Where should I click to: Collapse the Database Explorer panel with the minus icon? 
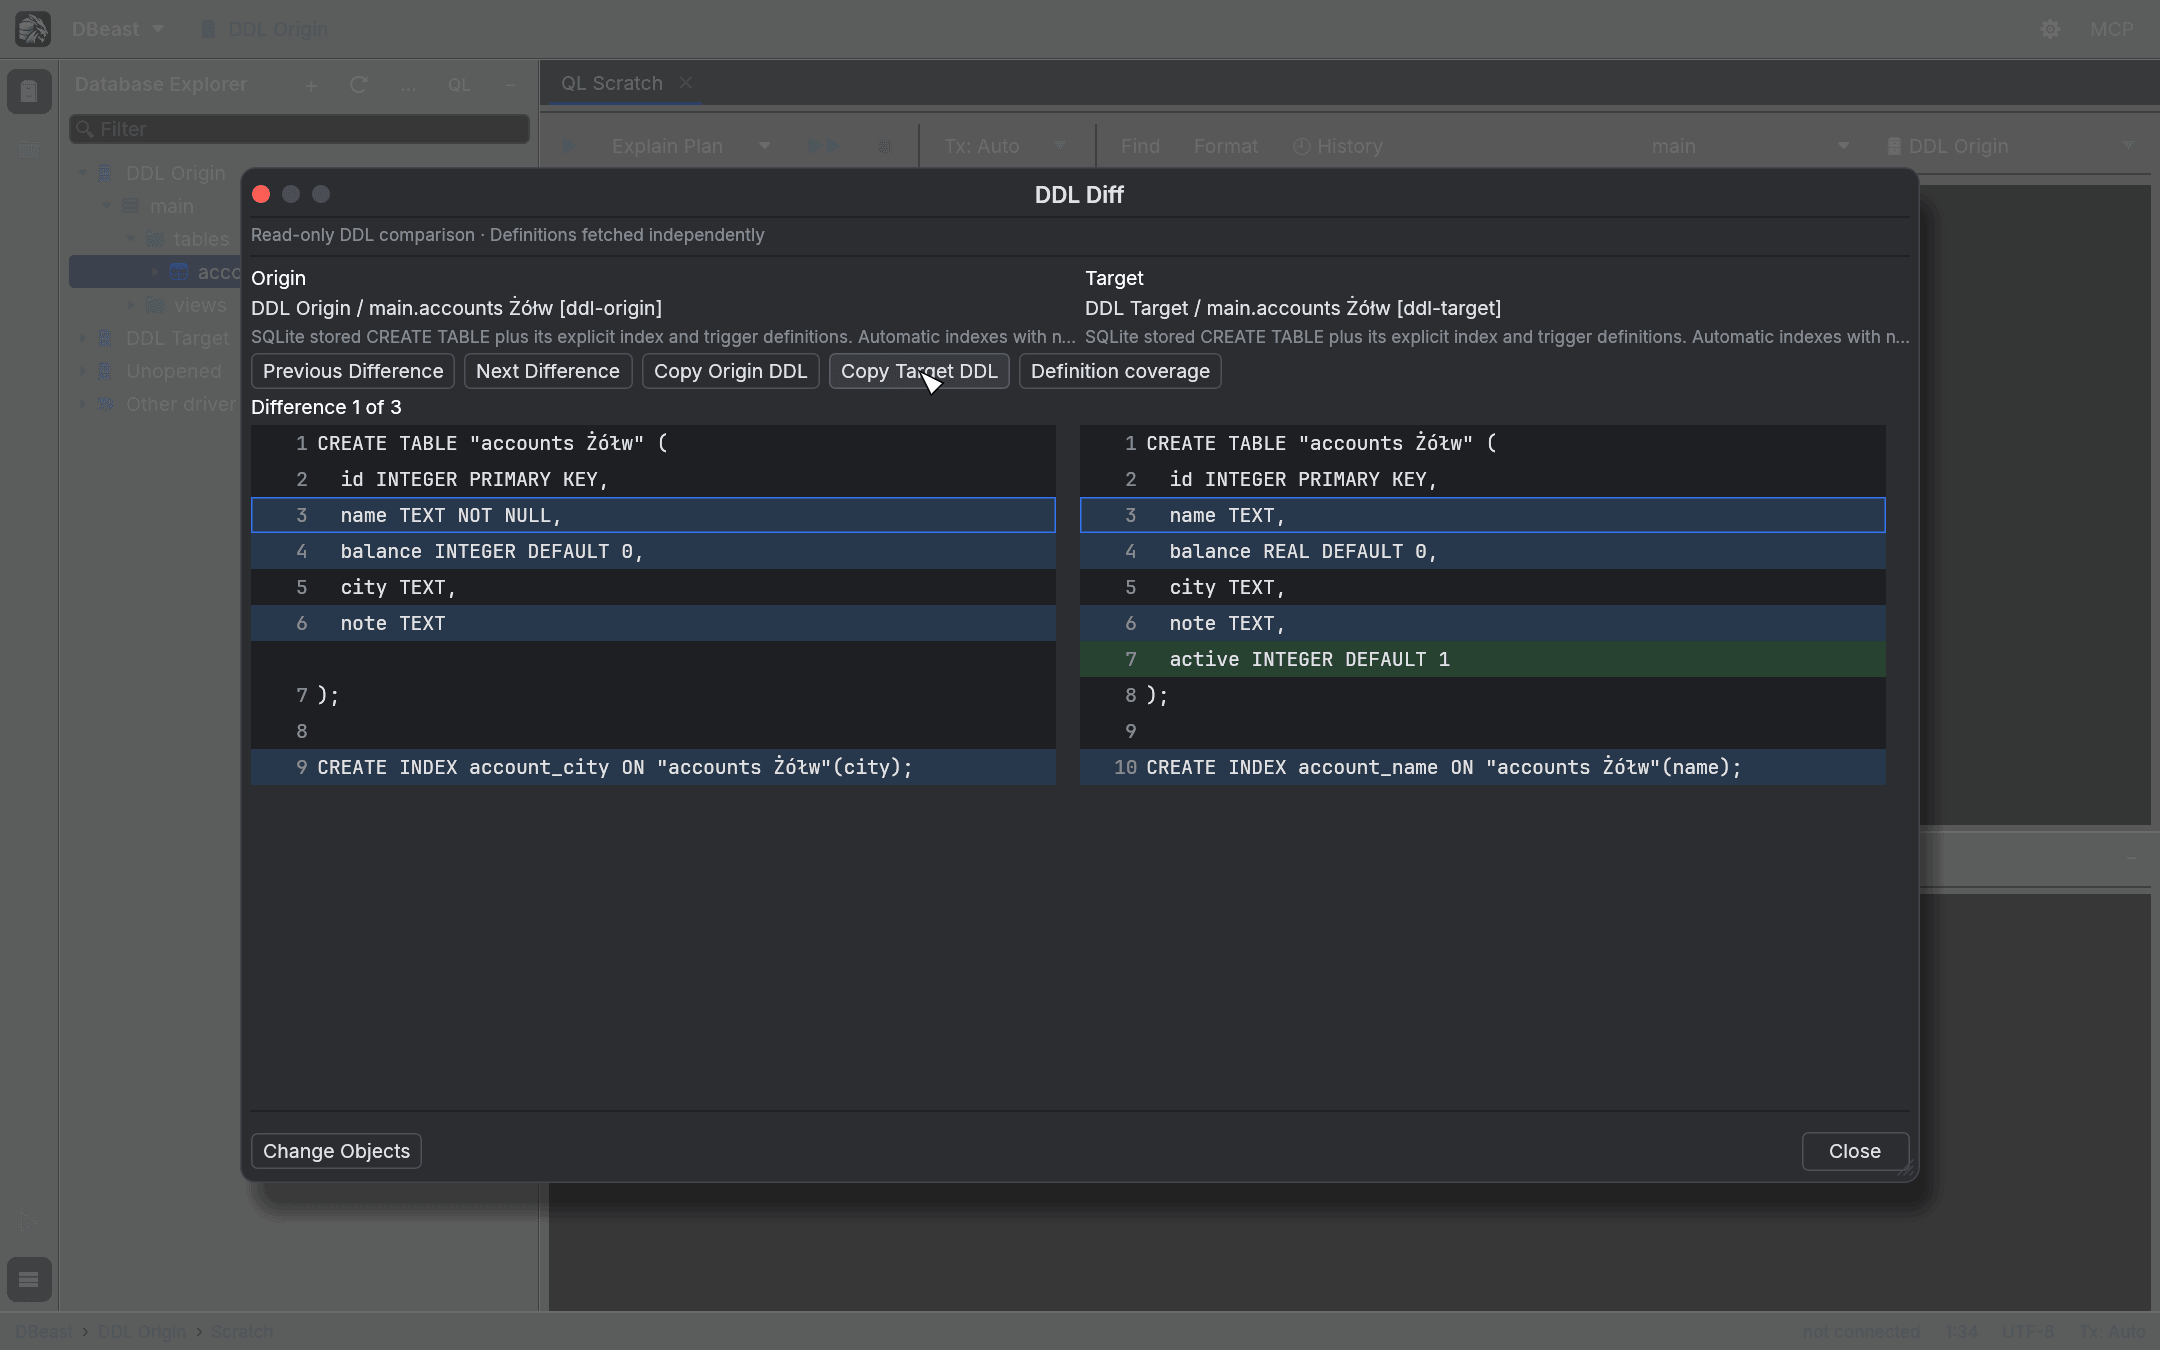[x=510, y=86]
